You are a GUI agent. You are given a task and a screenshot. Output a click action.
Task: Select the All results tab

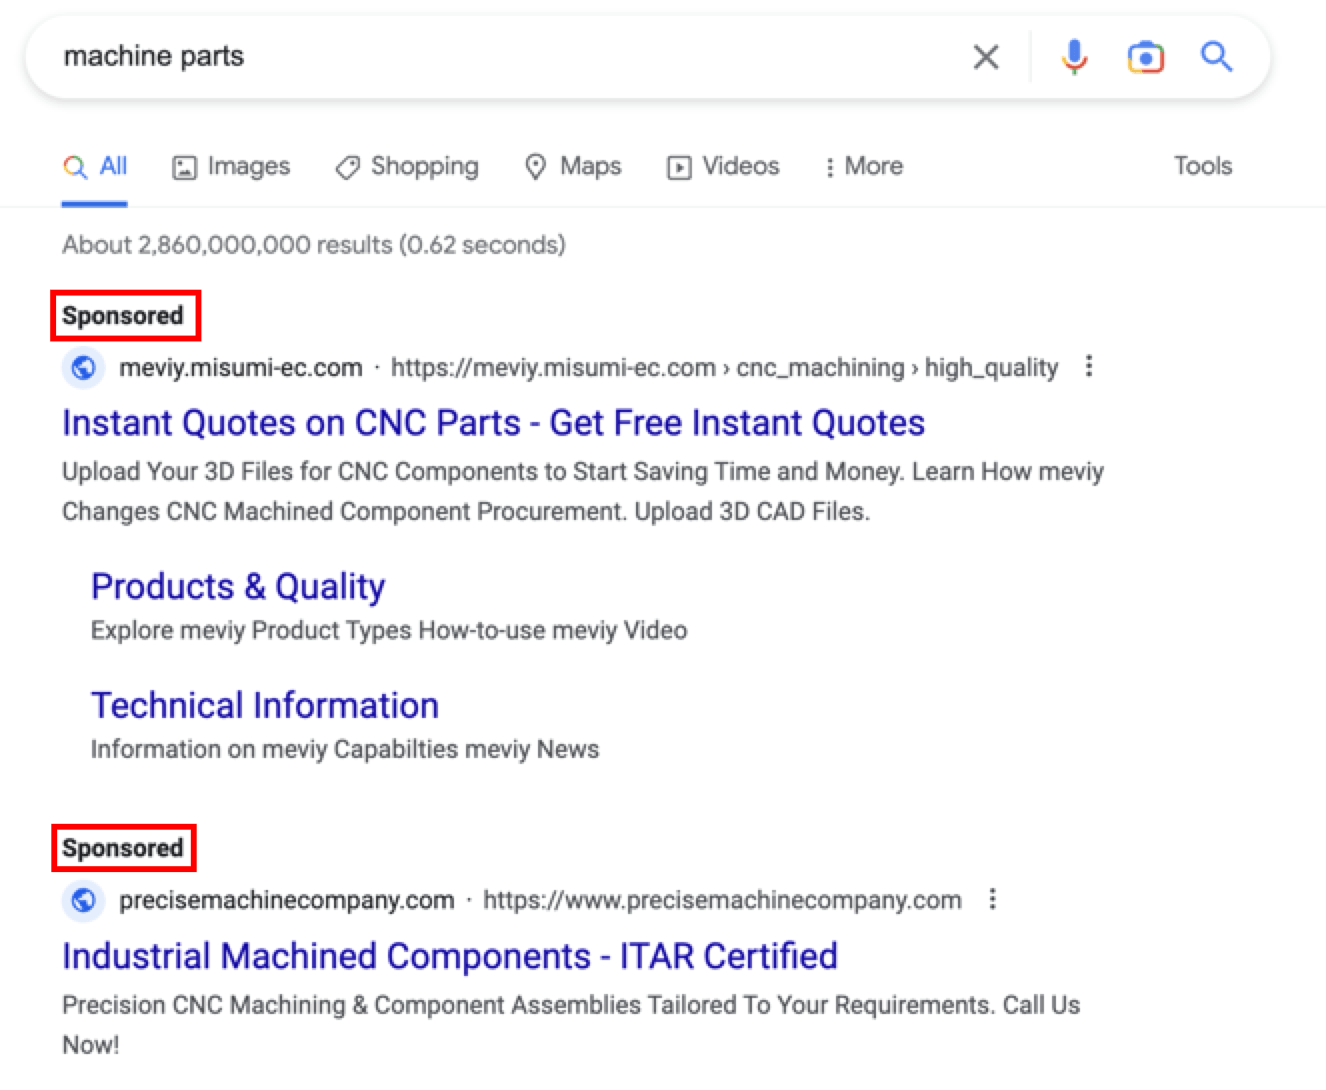(x=95, y=166)
